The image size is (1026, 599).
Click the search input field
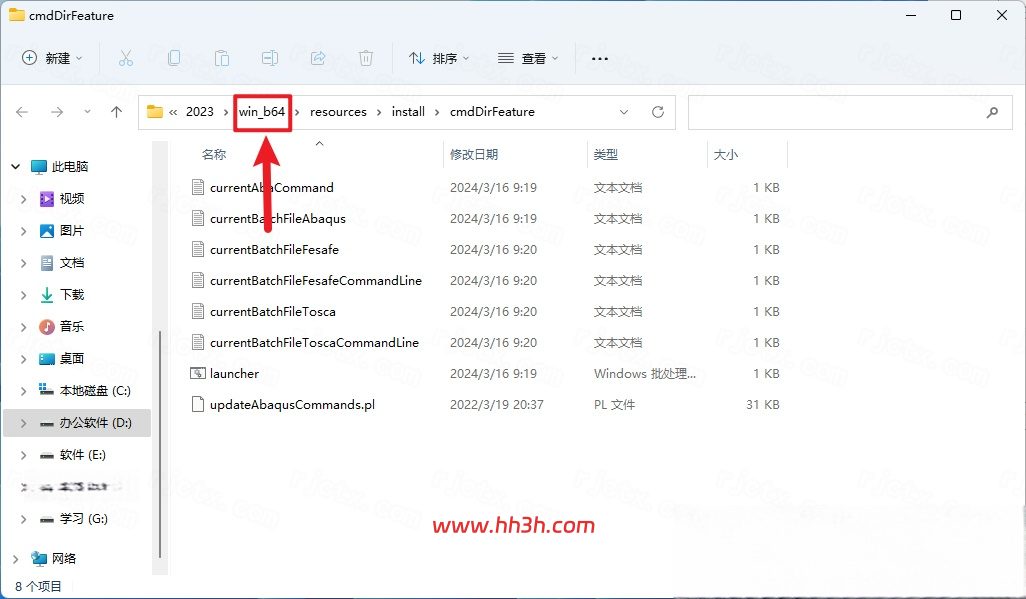(x=850, y=112)
